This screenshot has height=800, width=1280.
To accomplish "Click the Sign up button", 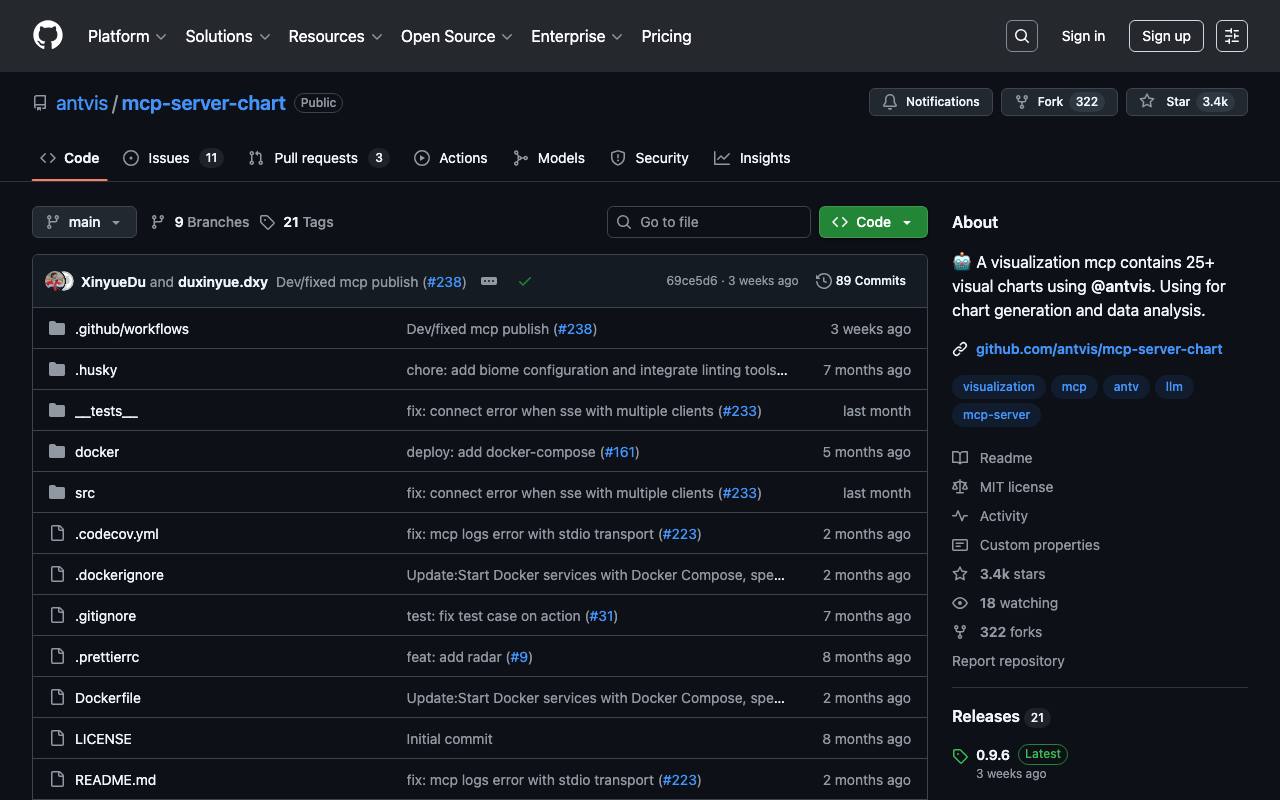I will (1166, 36).
